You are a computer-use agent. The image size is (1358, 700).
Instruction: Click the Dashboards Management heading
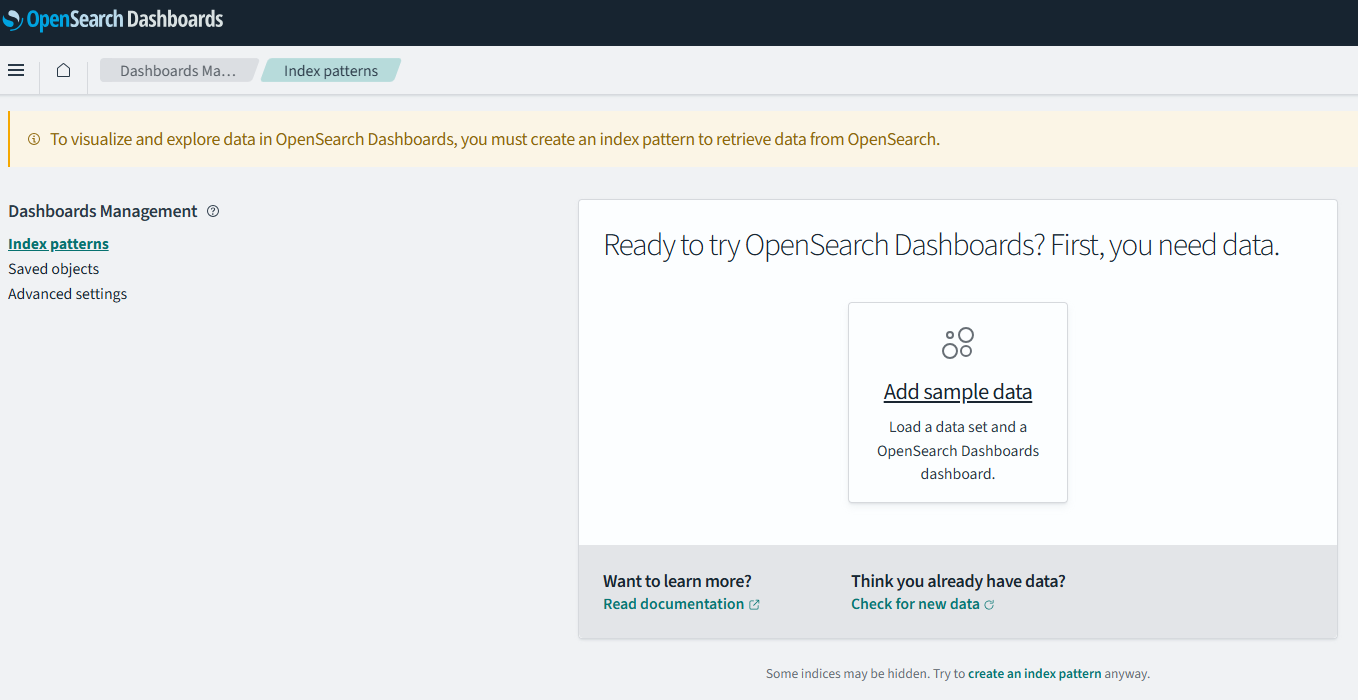[102, 211]
